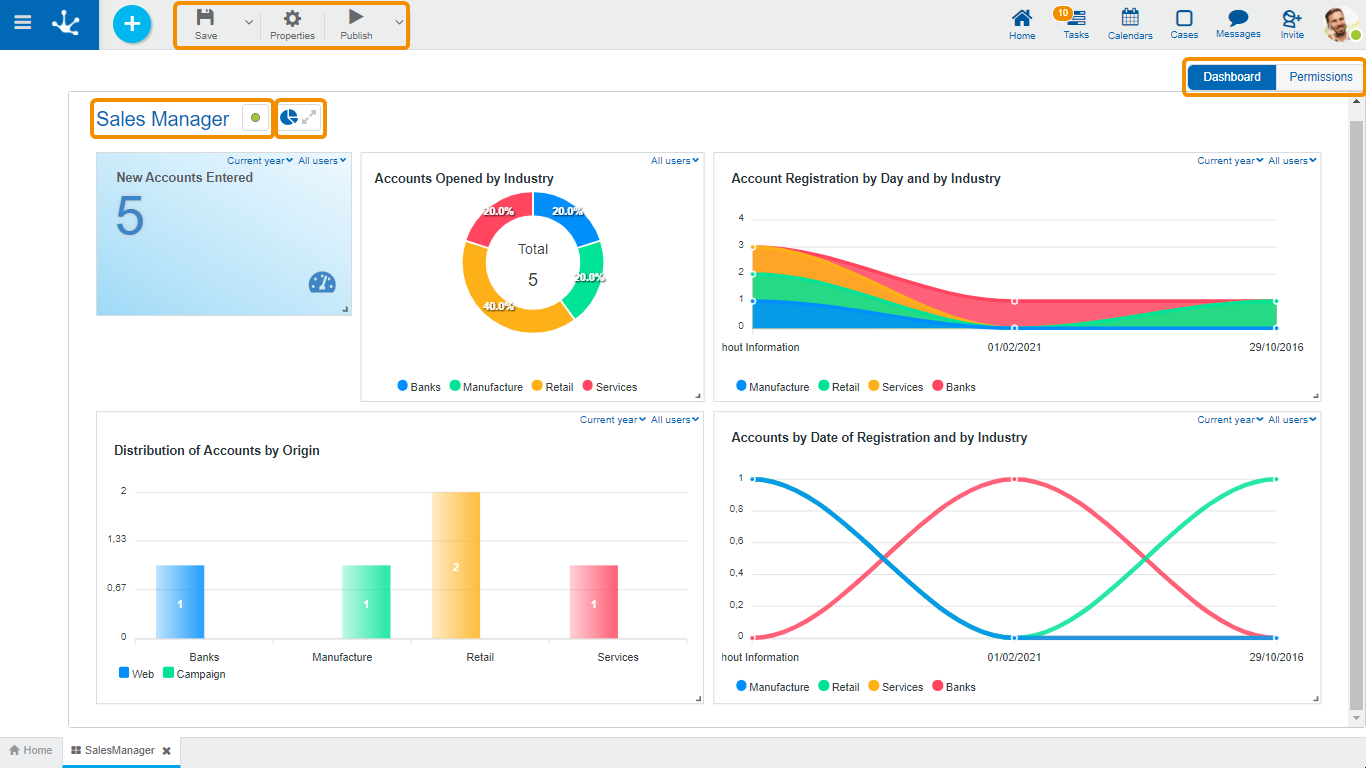Click the pie chart add-widget icon
The width and height of the screenshot is (1366, 768).
[x=289, y=117]
